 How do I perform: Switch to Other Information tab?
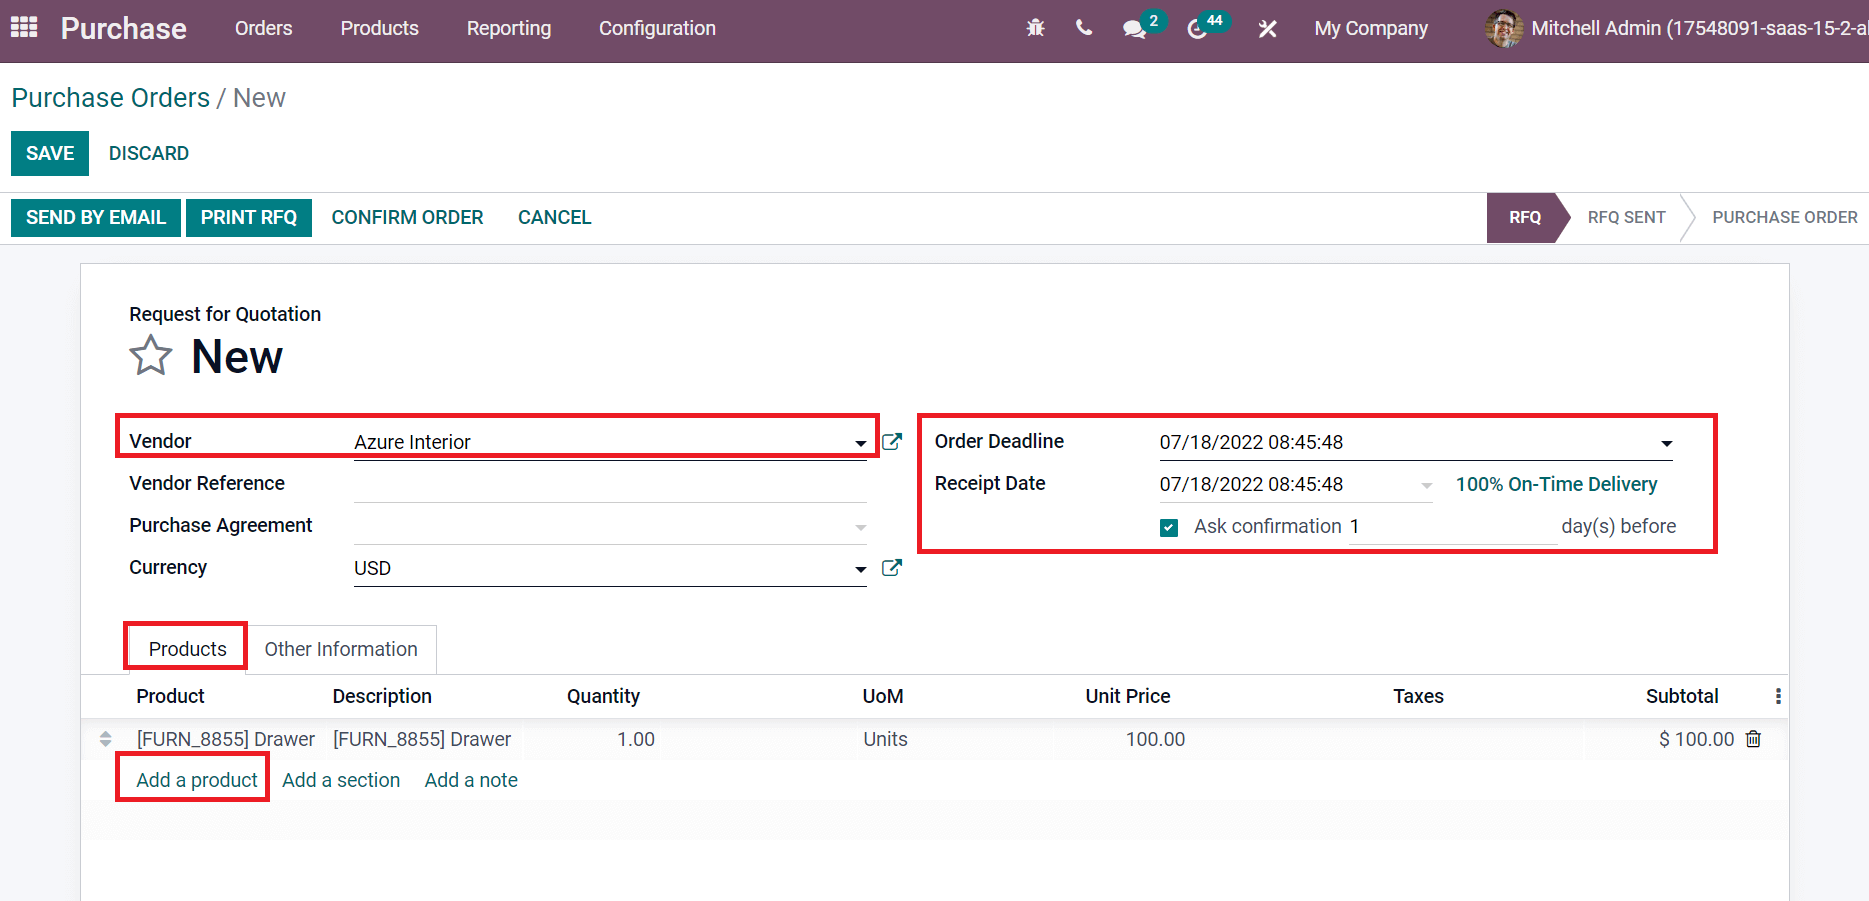(x=341, y=649)
